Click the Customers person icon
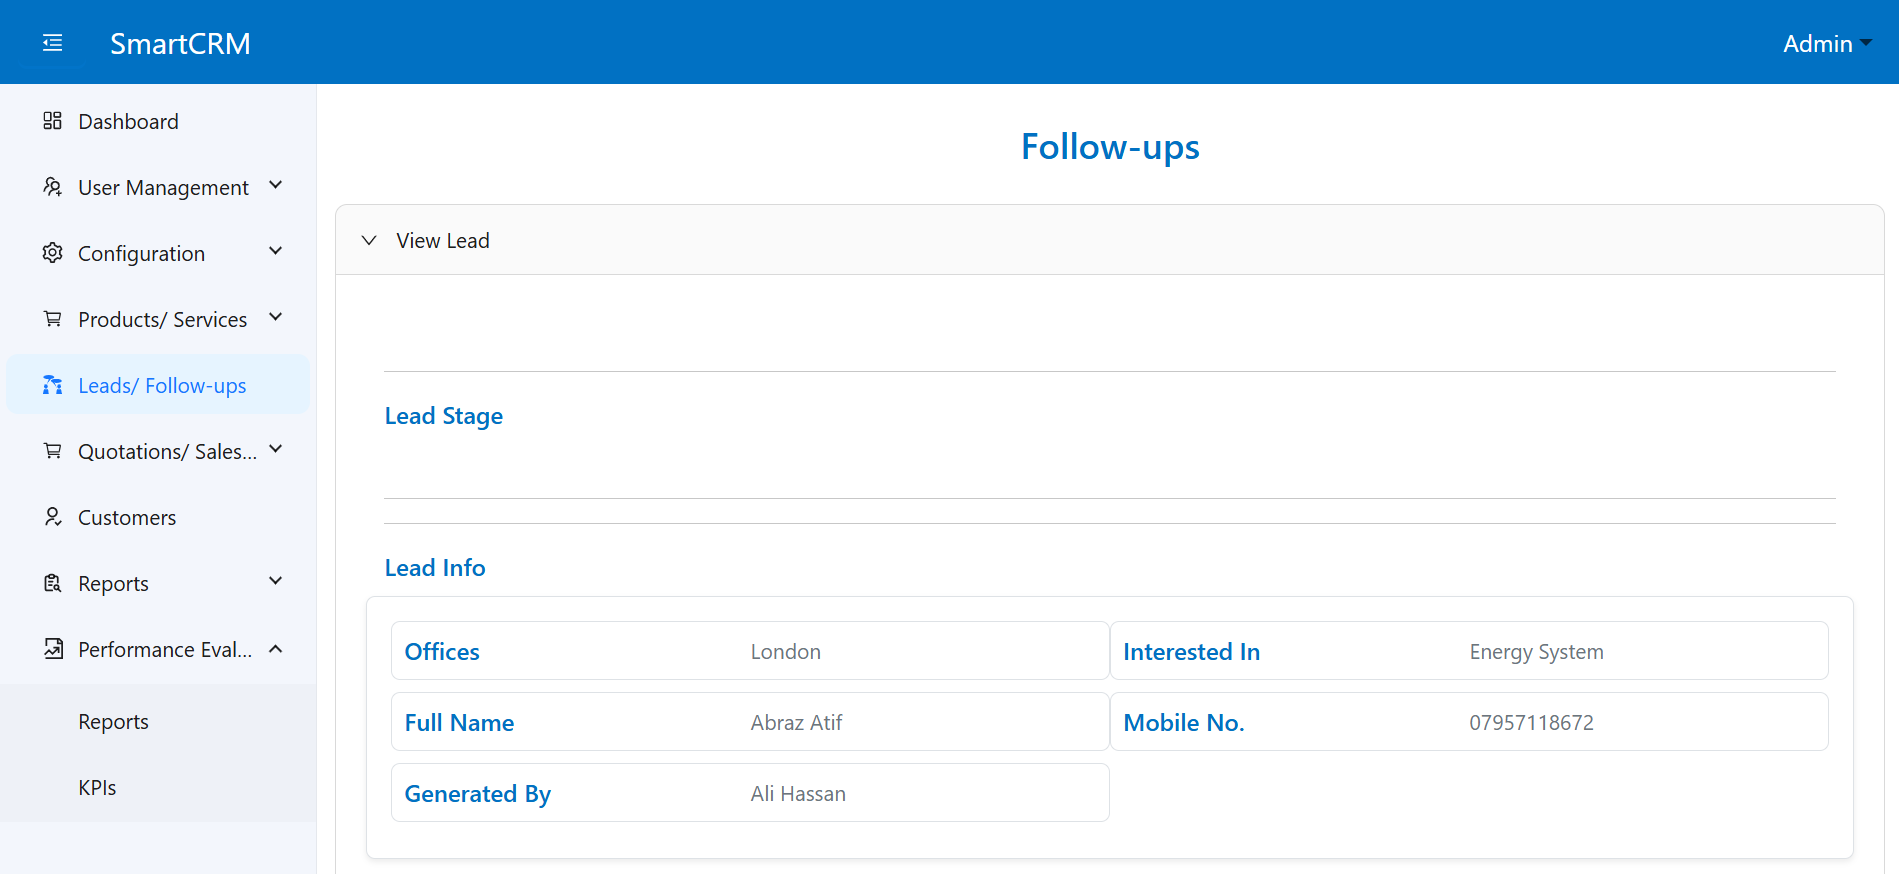 (53, 517)
